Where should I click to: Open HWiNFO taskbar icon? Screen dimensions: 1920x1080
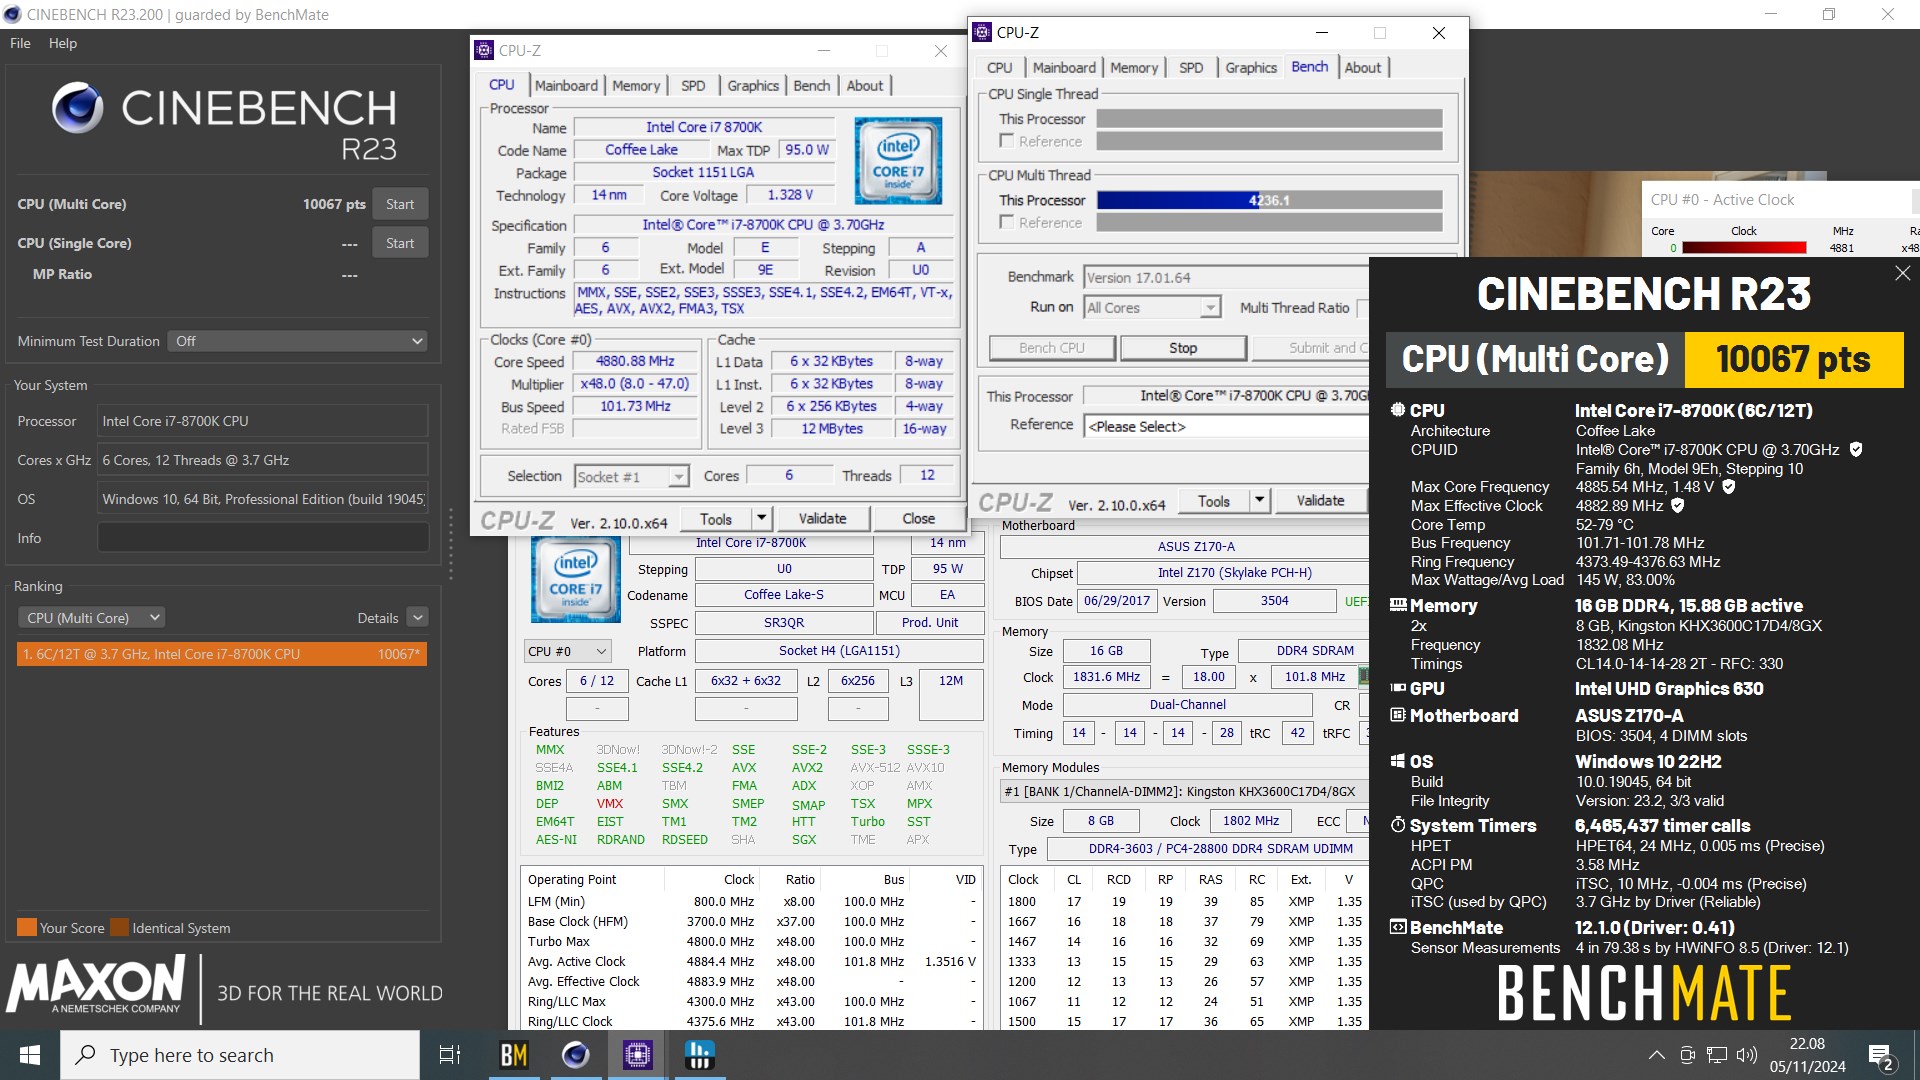(x=700, y=1055)
